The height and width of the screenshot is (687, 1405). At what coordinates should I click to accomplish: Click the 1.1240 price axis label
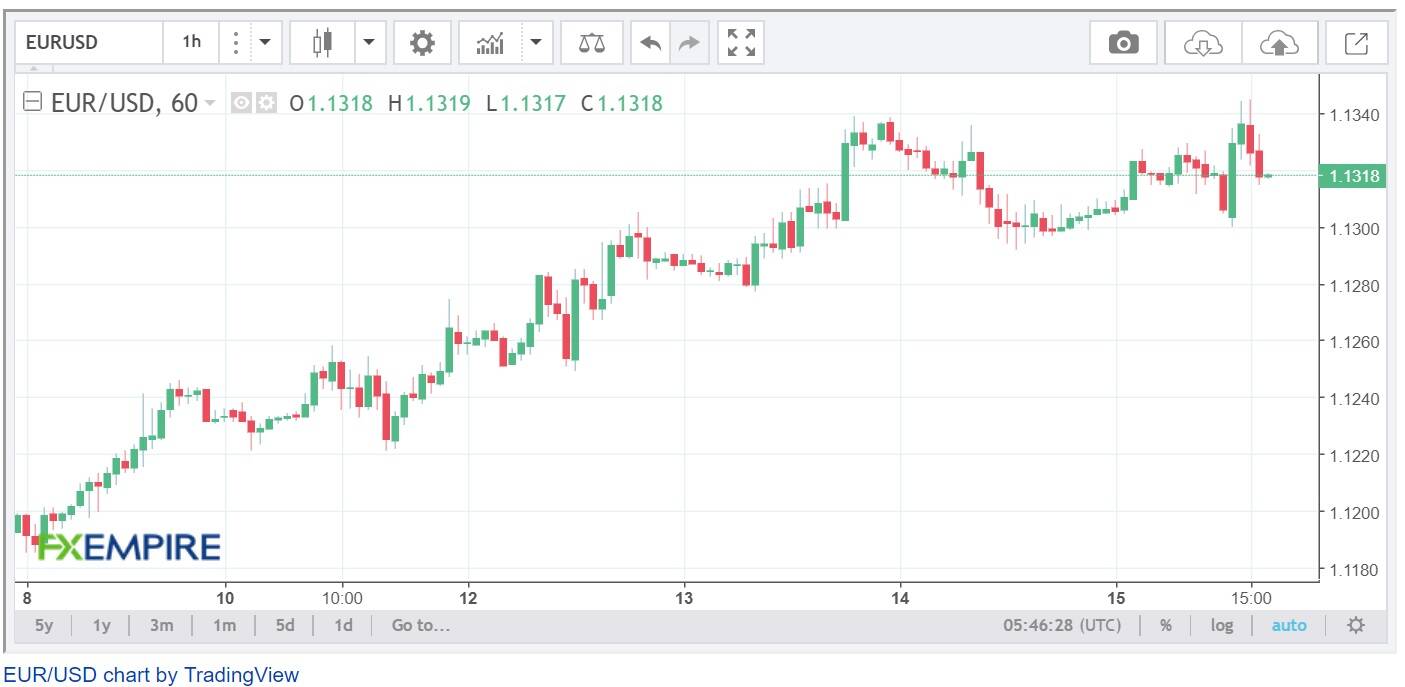(1354, 399)
